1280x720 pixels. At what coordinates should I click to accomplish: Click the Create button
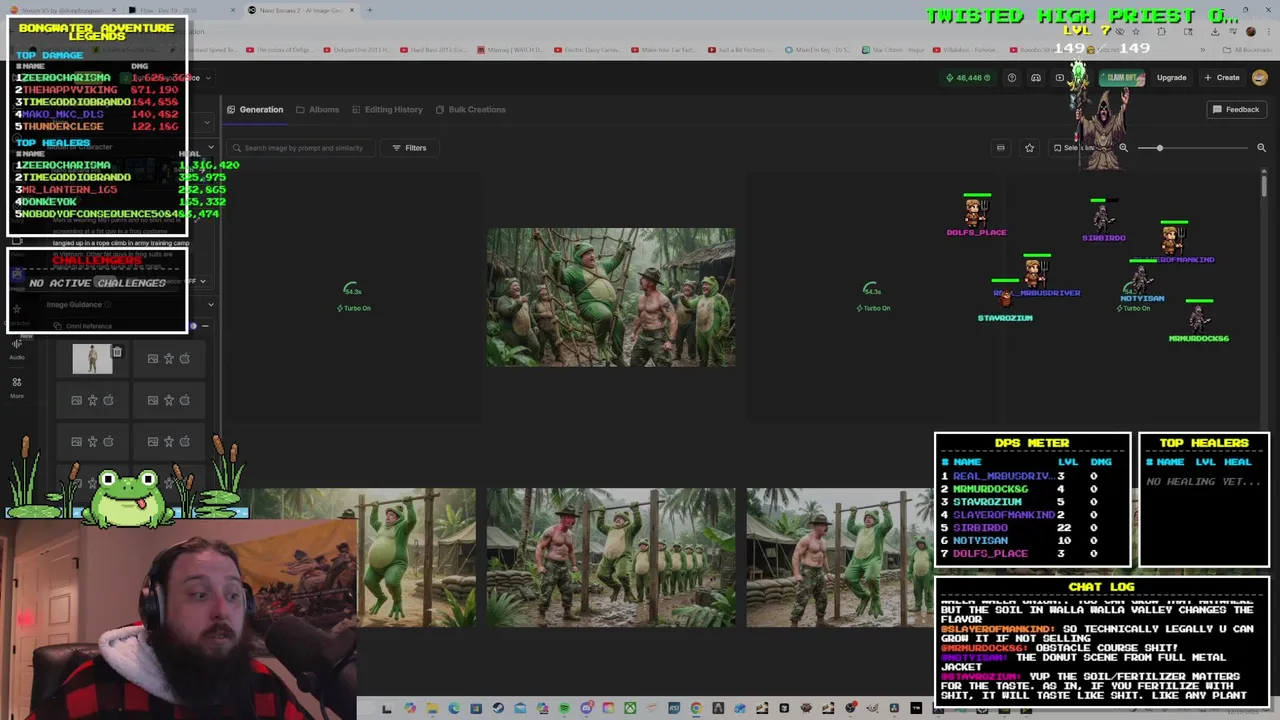[1222, 78]
